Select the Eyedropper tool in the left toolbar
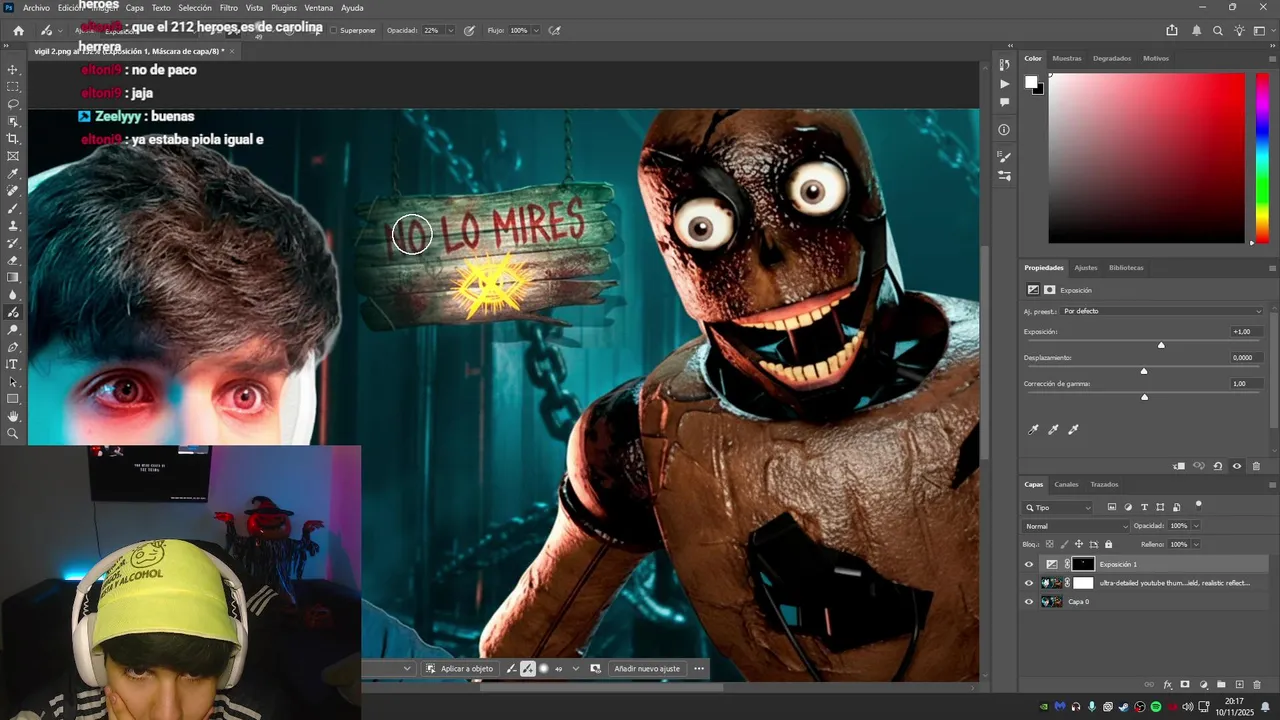The height and width of the screenshot is (720, 1280). [x=13, y=174]
